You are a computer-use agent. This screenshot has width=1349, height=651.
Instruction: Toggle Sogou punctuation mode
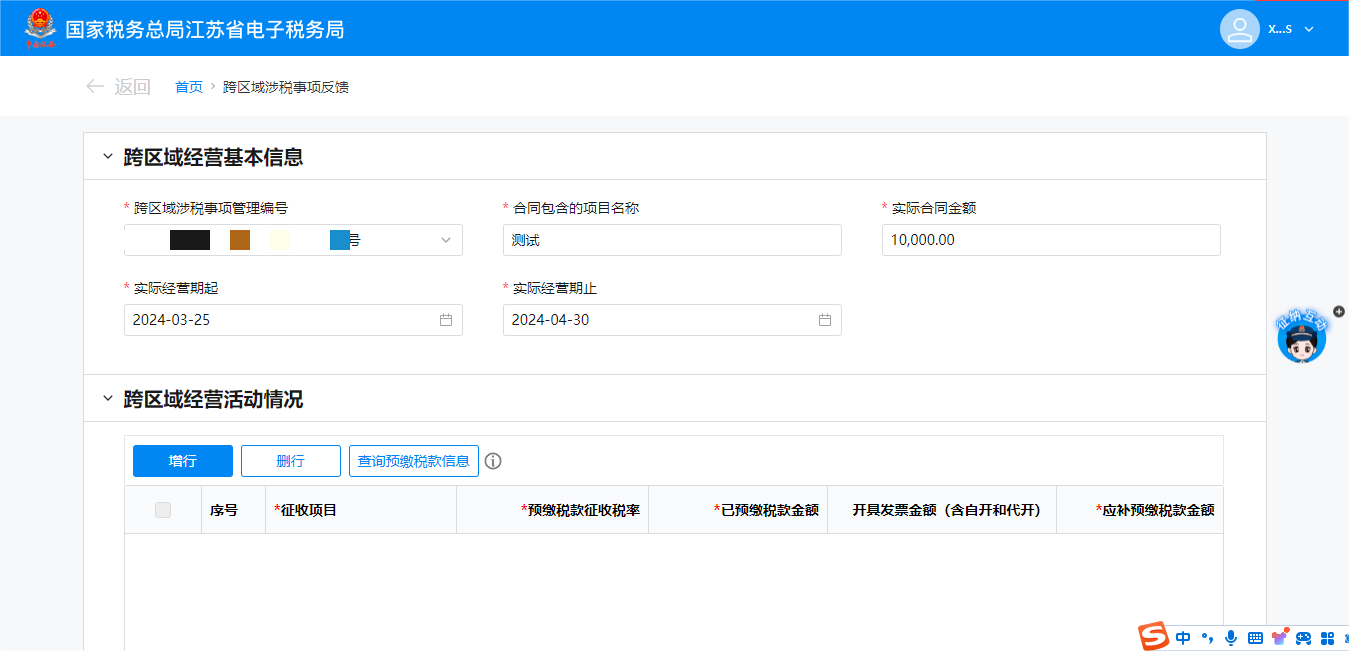[1207, 637]
